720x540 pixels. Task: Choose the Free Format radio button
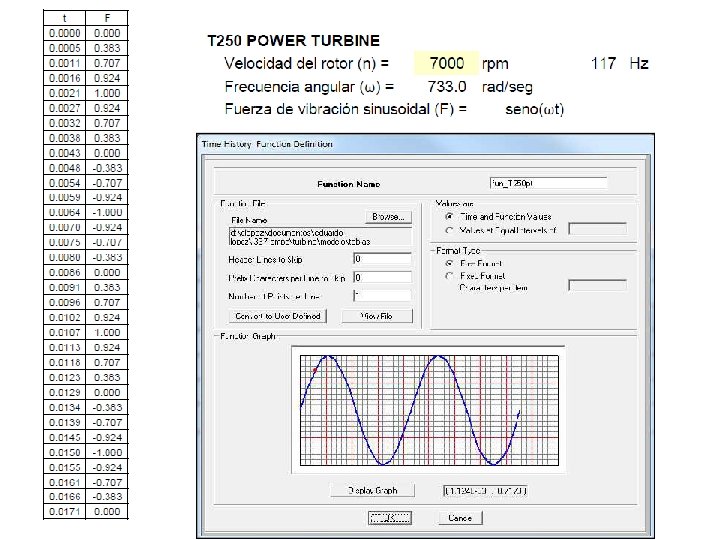(x=450, y=264)
